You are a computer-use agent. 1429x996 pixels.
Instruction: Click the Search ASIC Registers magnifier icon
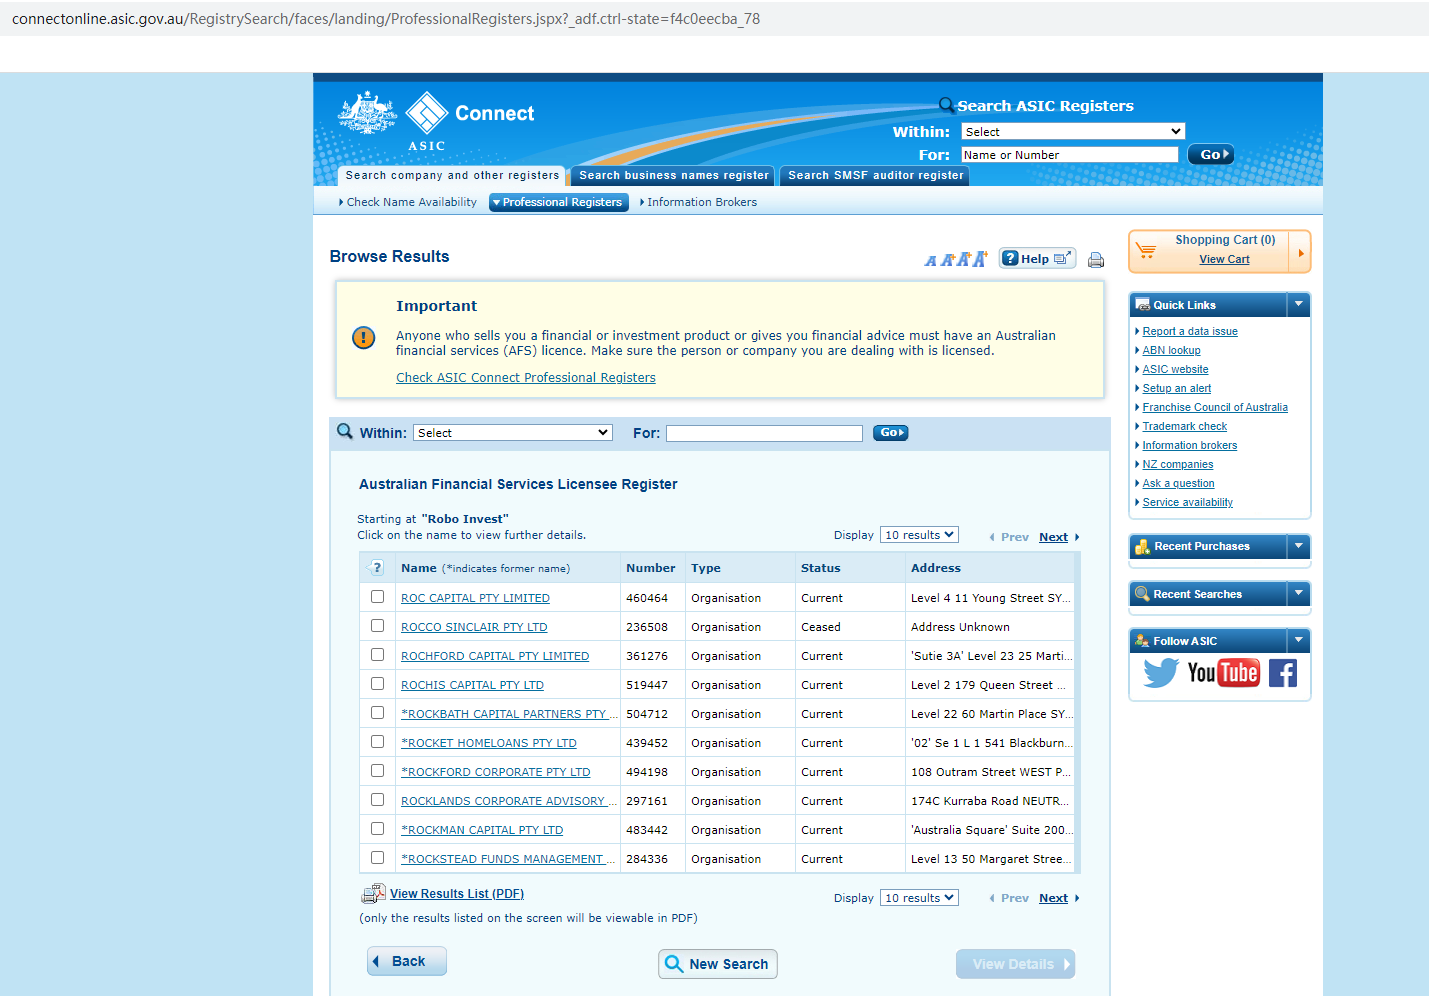tap(947, 105)
